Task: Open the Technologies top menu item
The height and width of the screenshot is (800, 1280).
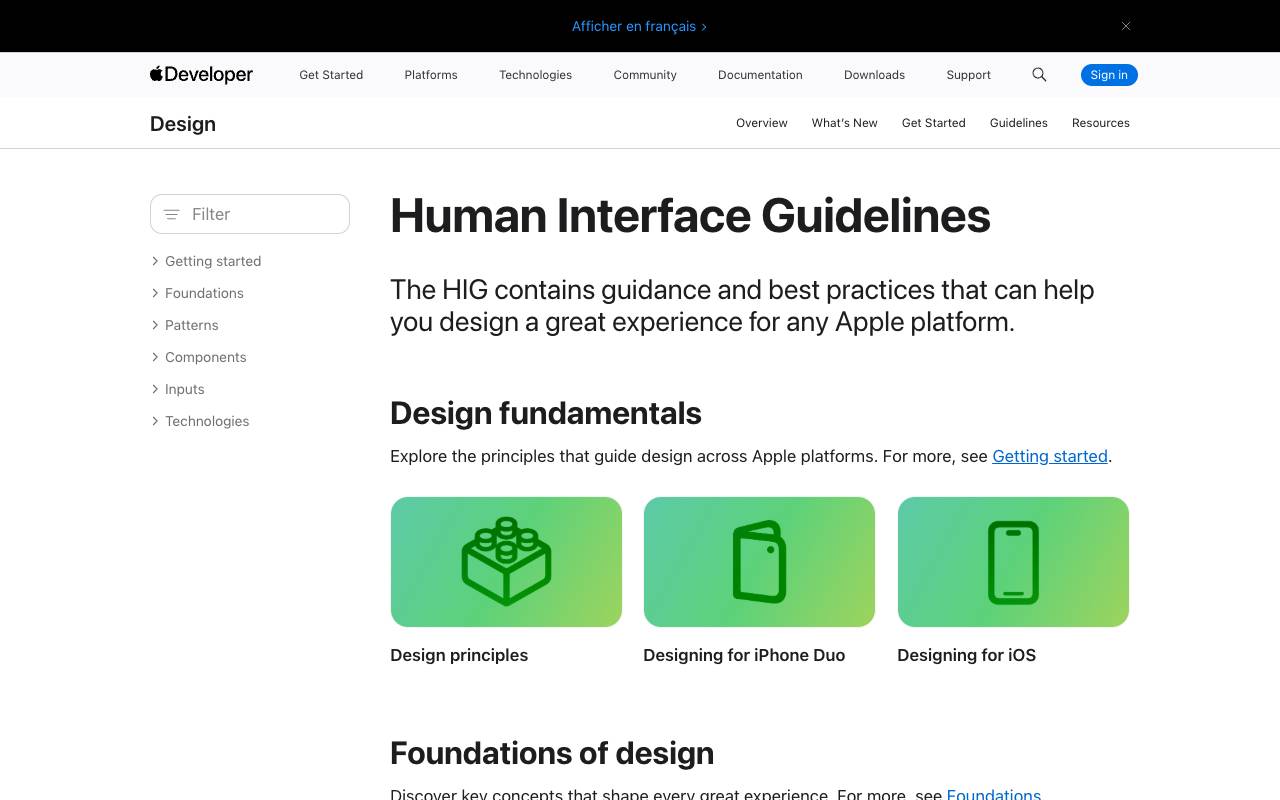Action: 535,75
